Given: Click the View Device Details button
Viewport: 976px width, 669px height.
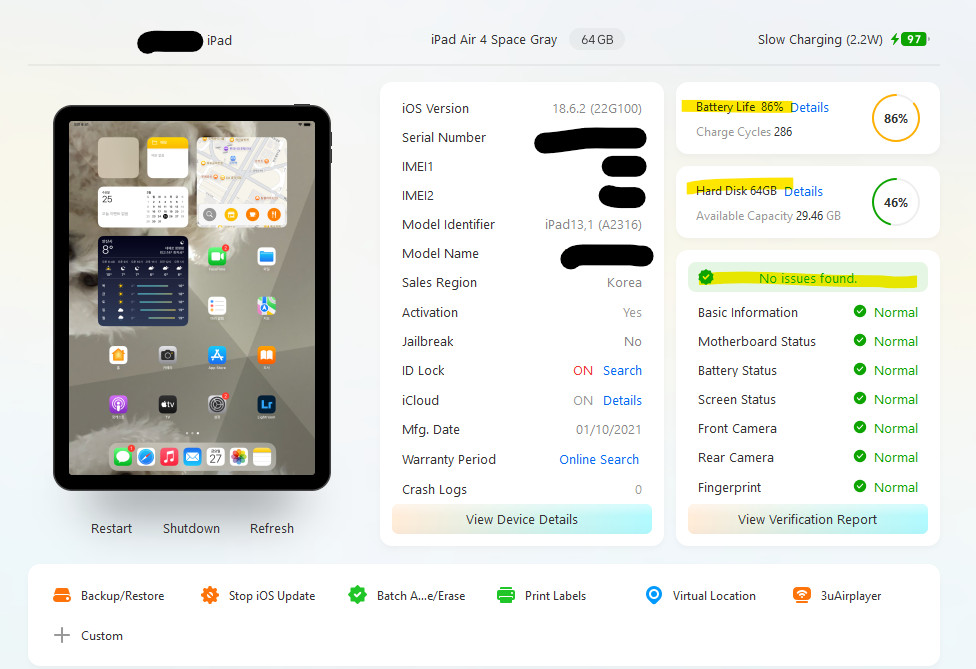Looking at the screenshot, I should tap(522, 519).
